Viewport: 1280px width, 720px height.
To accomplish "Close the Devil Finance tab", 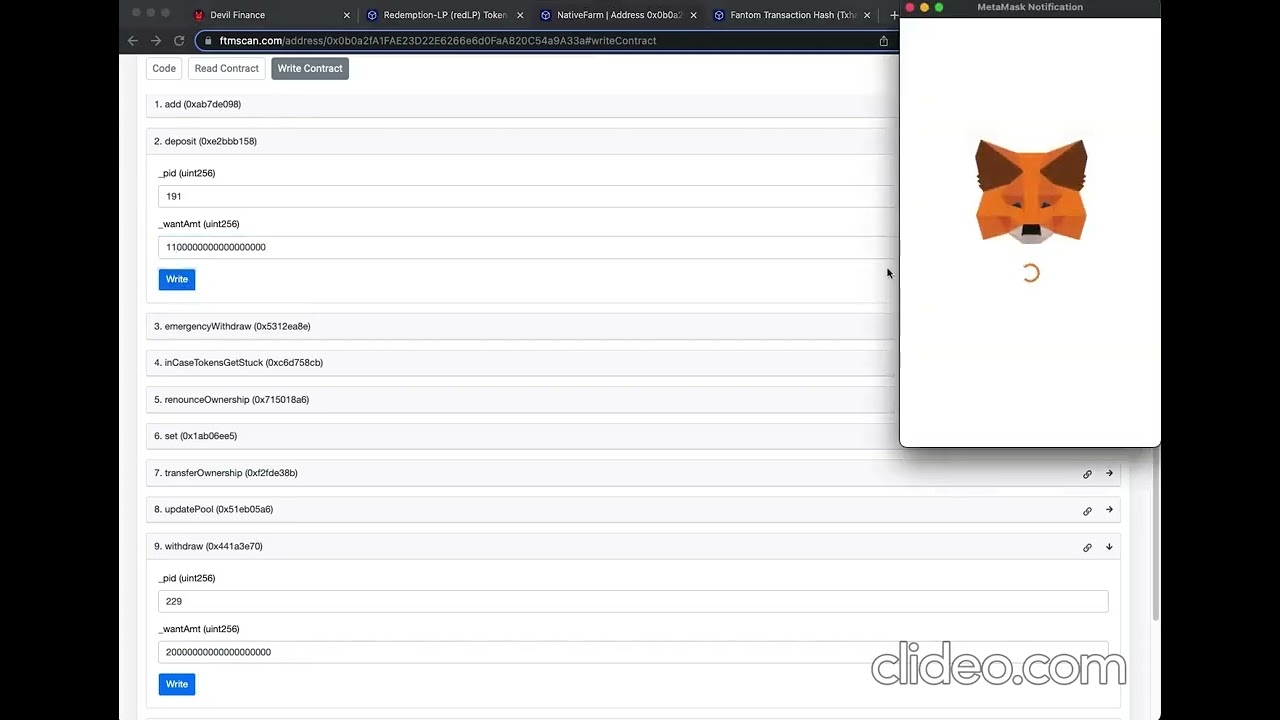I will point(347,15).
